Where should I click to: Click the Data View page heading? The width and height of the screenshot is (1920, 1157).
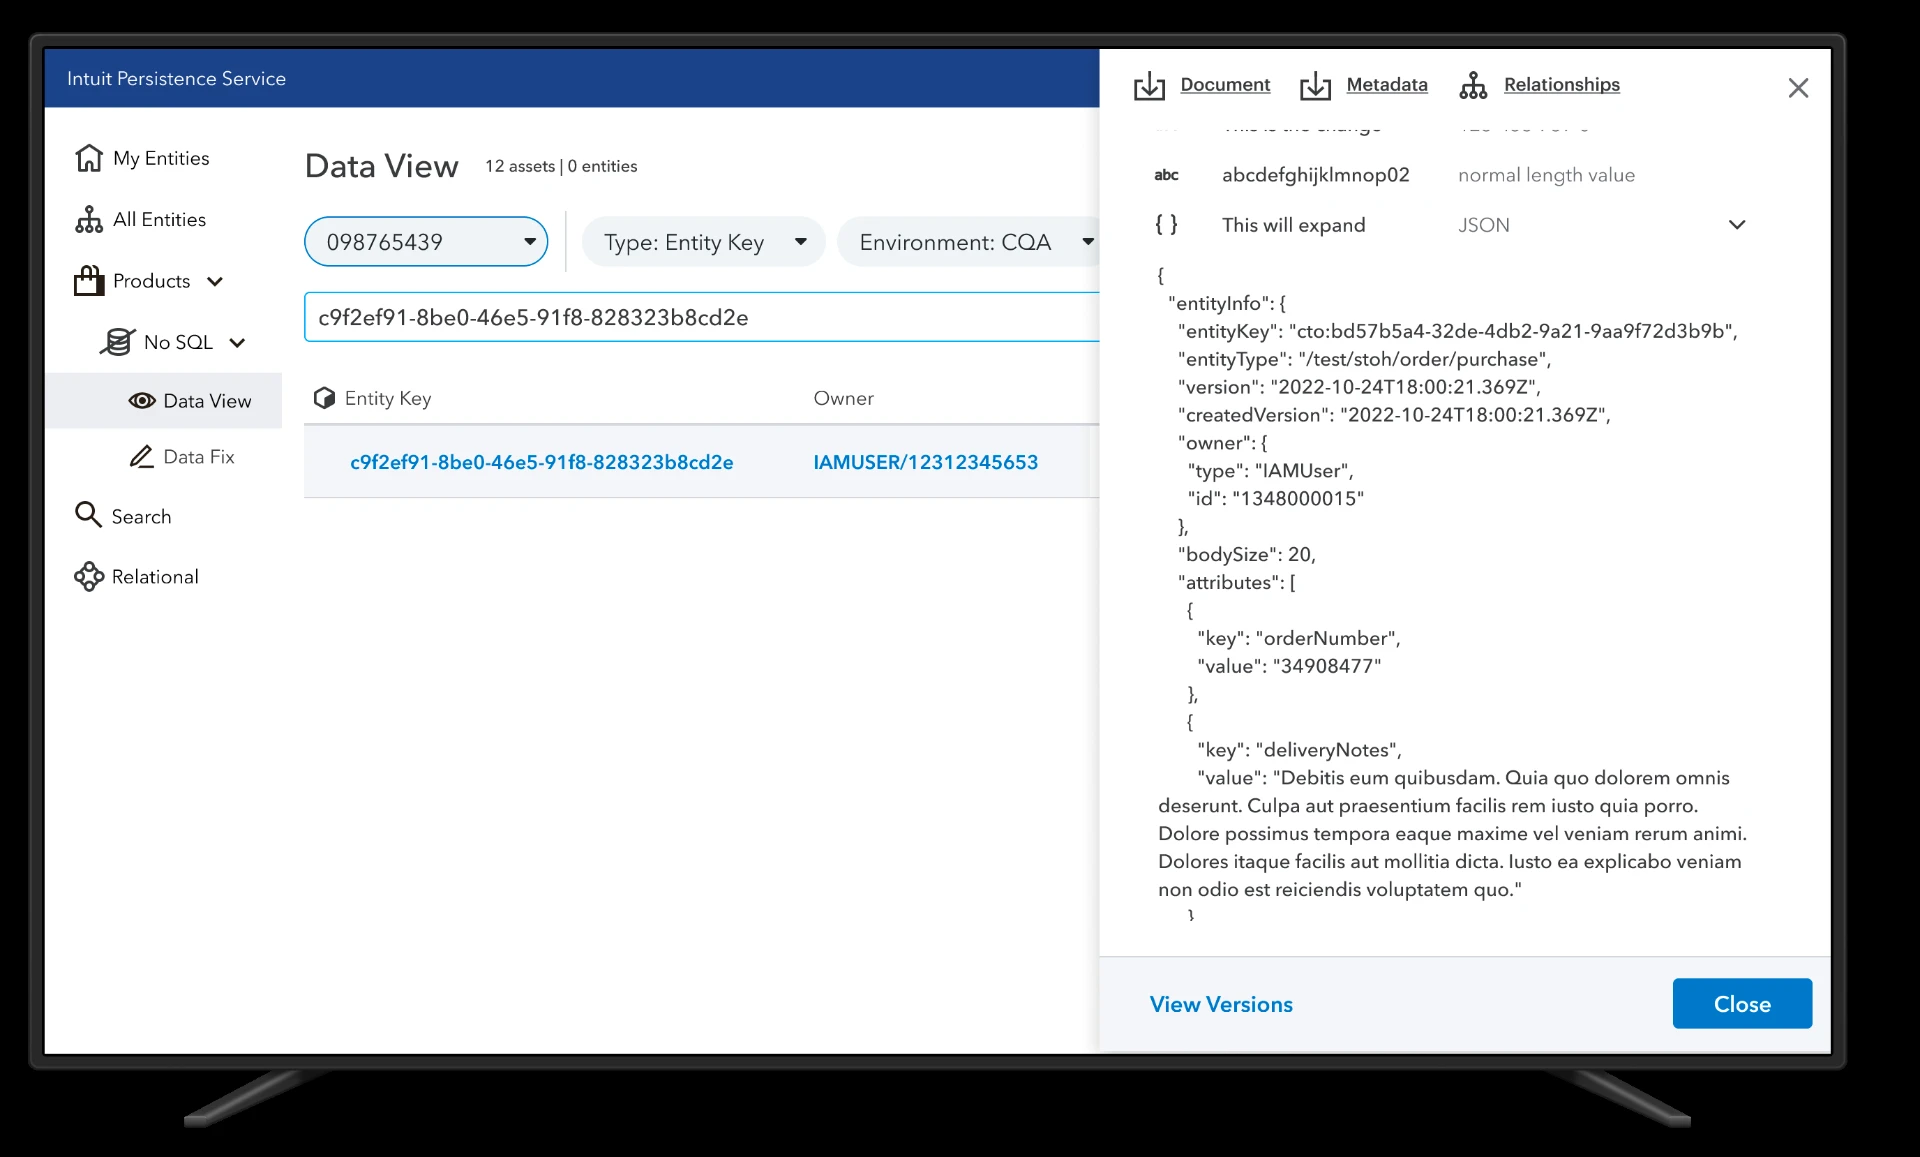click(x=381, y=166)
